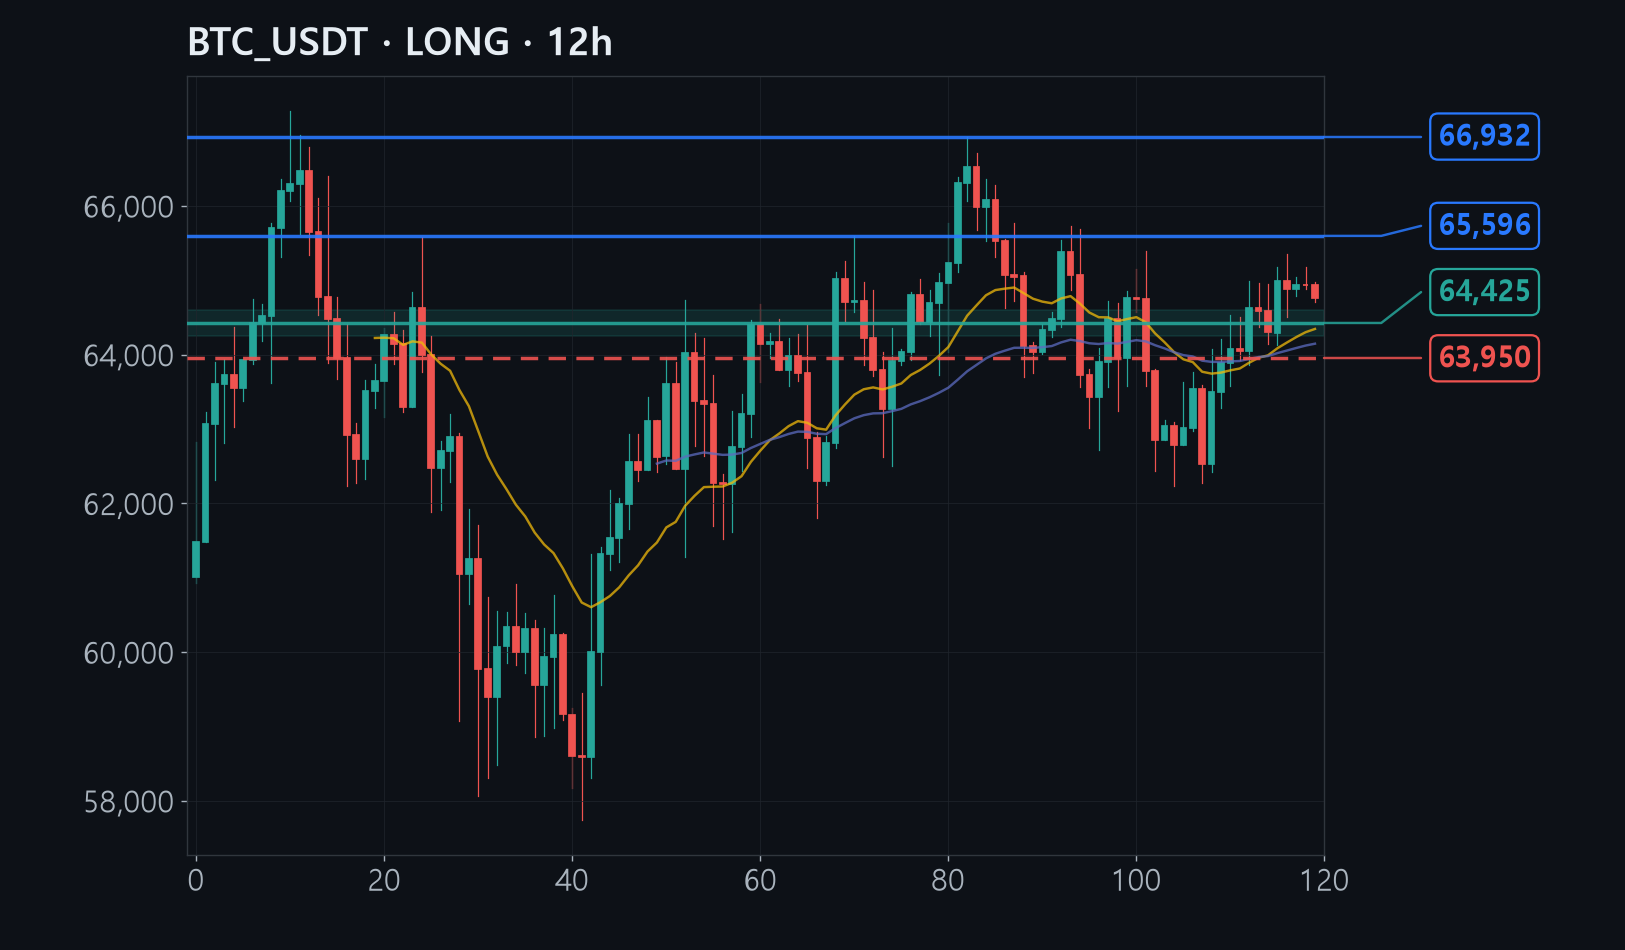
Task: Click the 60 x-axis tick label
Action: [x=760, y=880]
